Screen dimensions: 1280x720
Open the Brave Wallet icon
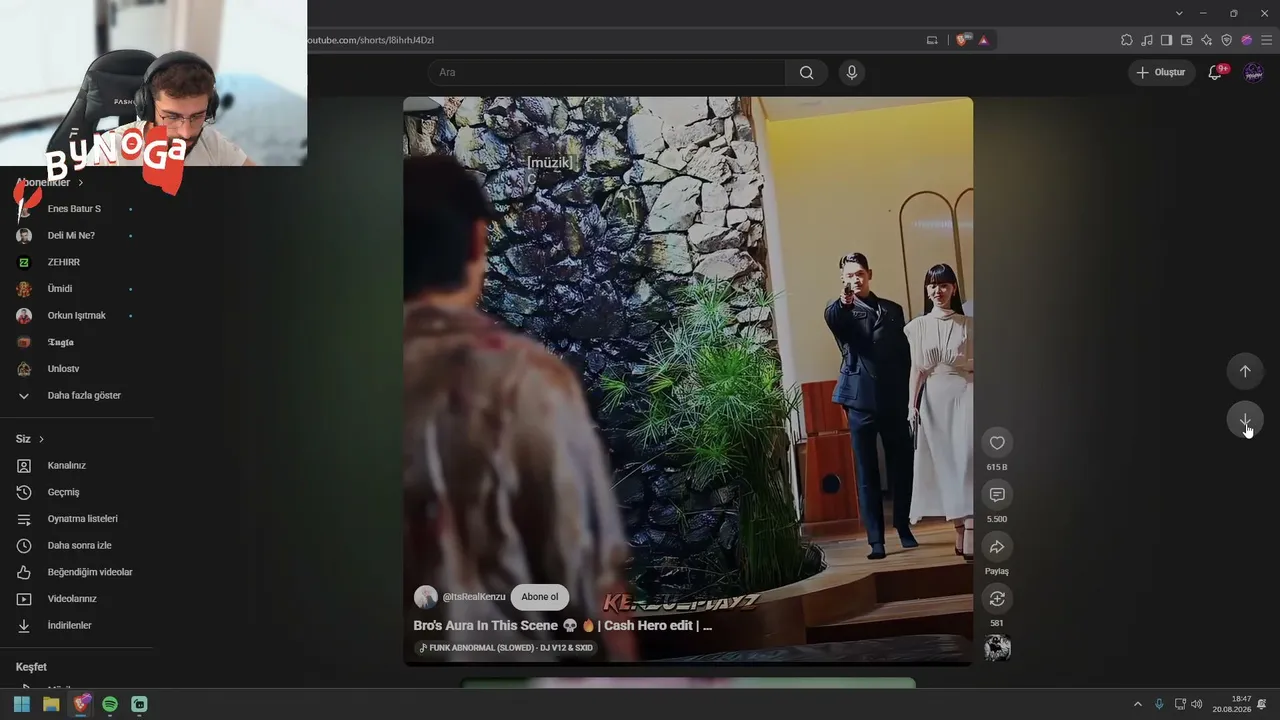1187,40
